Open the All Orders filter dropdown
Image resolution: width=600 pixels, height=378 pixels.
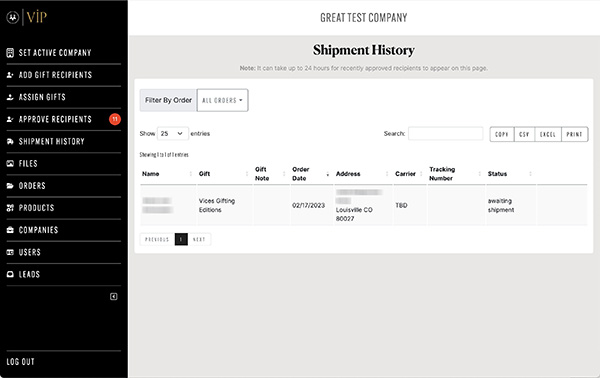point(222,100)
